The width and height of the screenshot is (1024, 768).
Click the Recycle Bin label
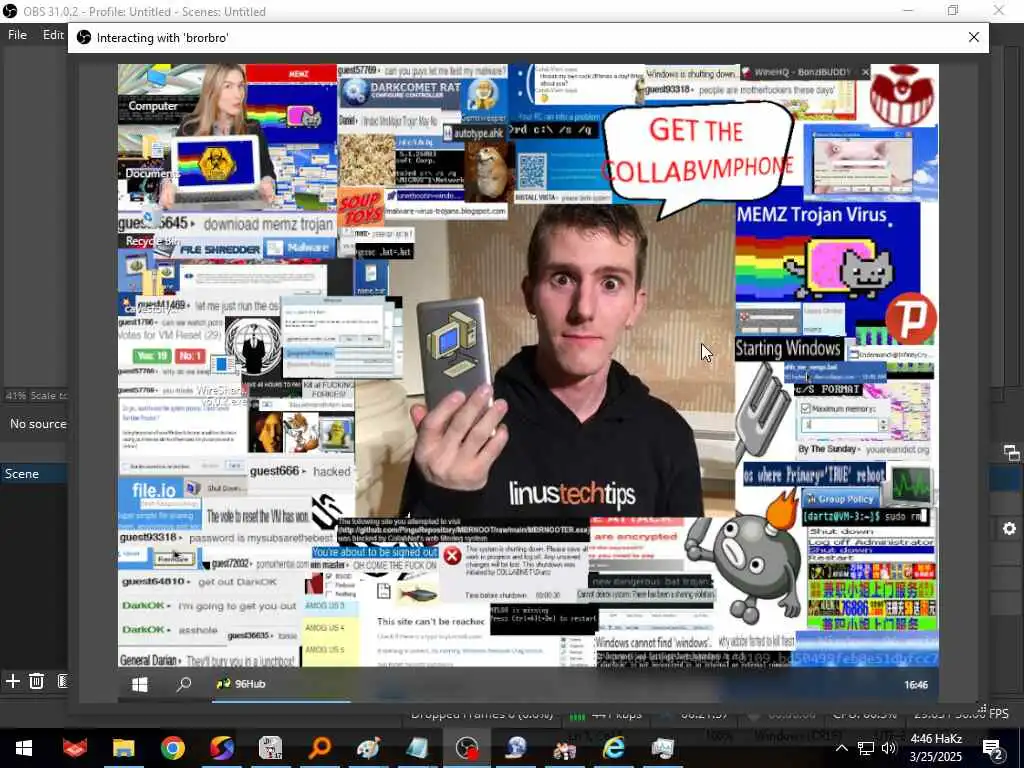(x=152, y=241)
